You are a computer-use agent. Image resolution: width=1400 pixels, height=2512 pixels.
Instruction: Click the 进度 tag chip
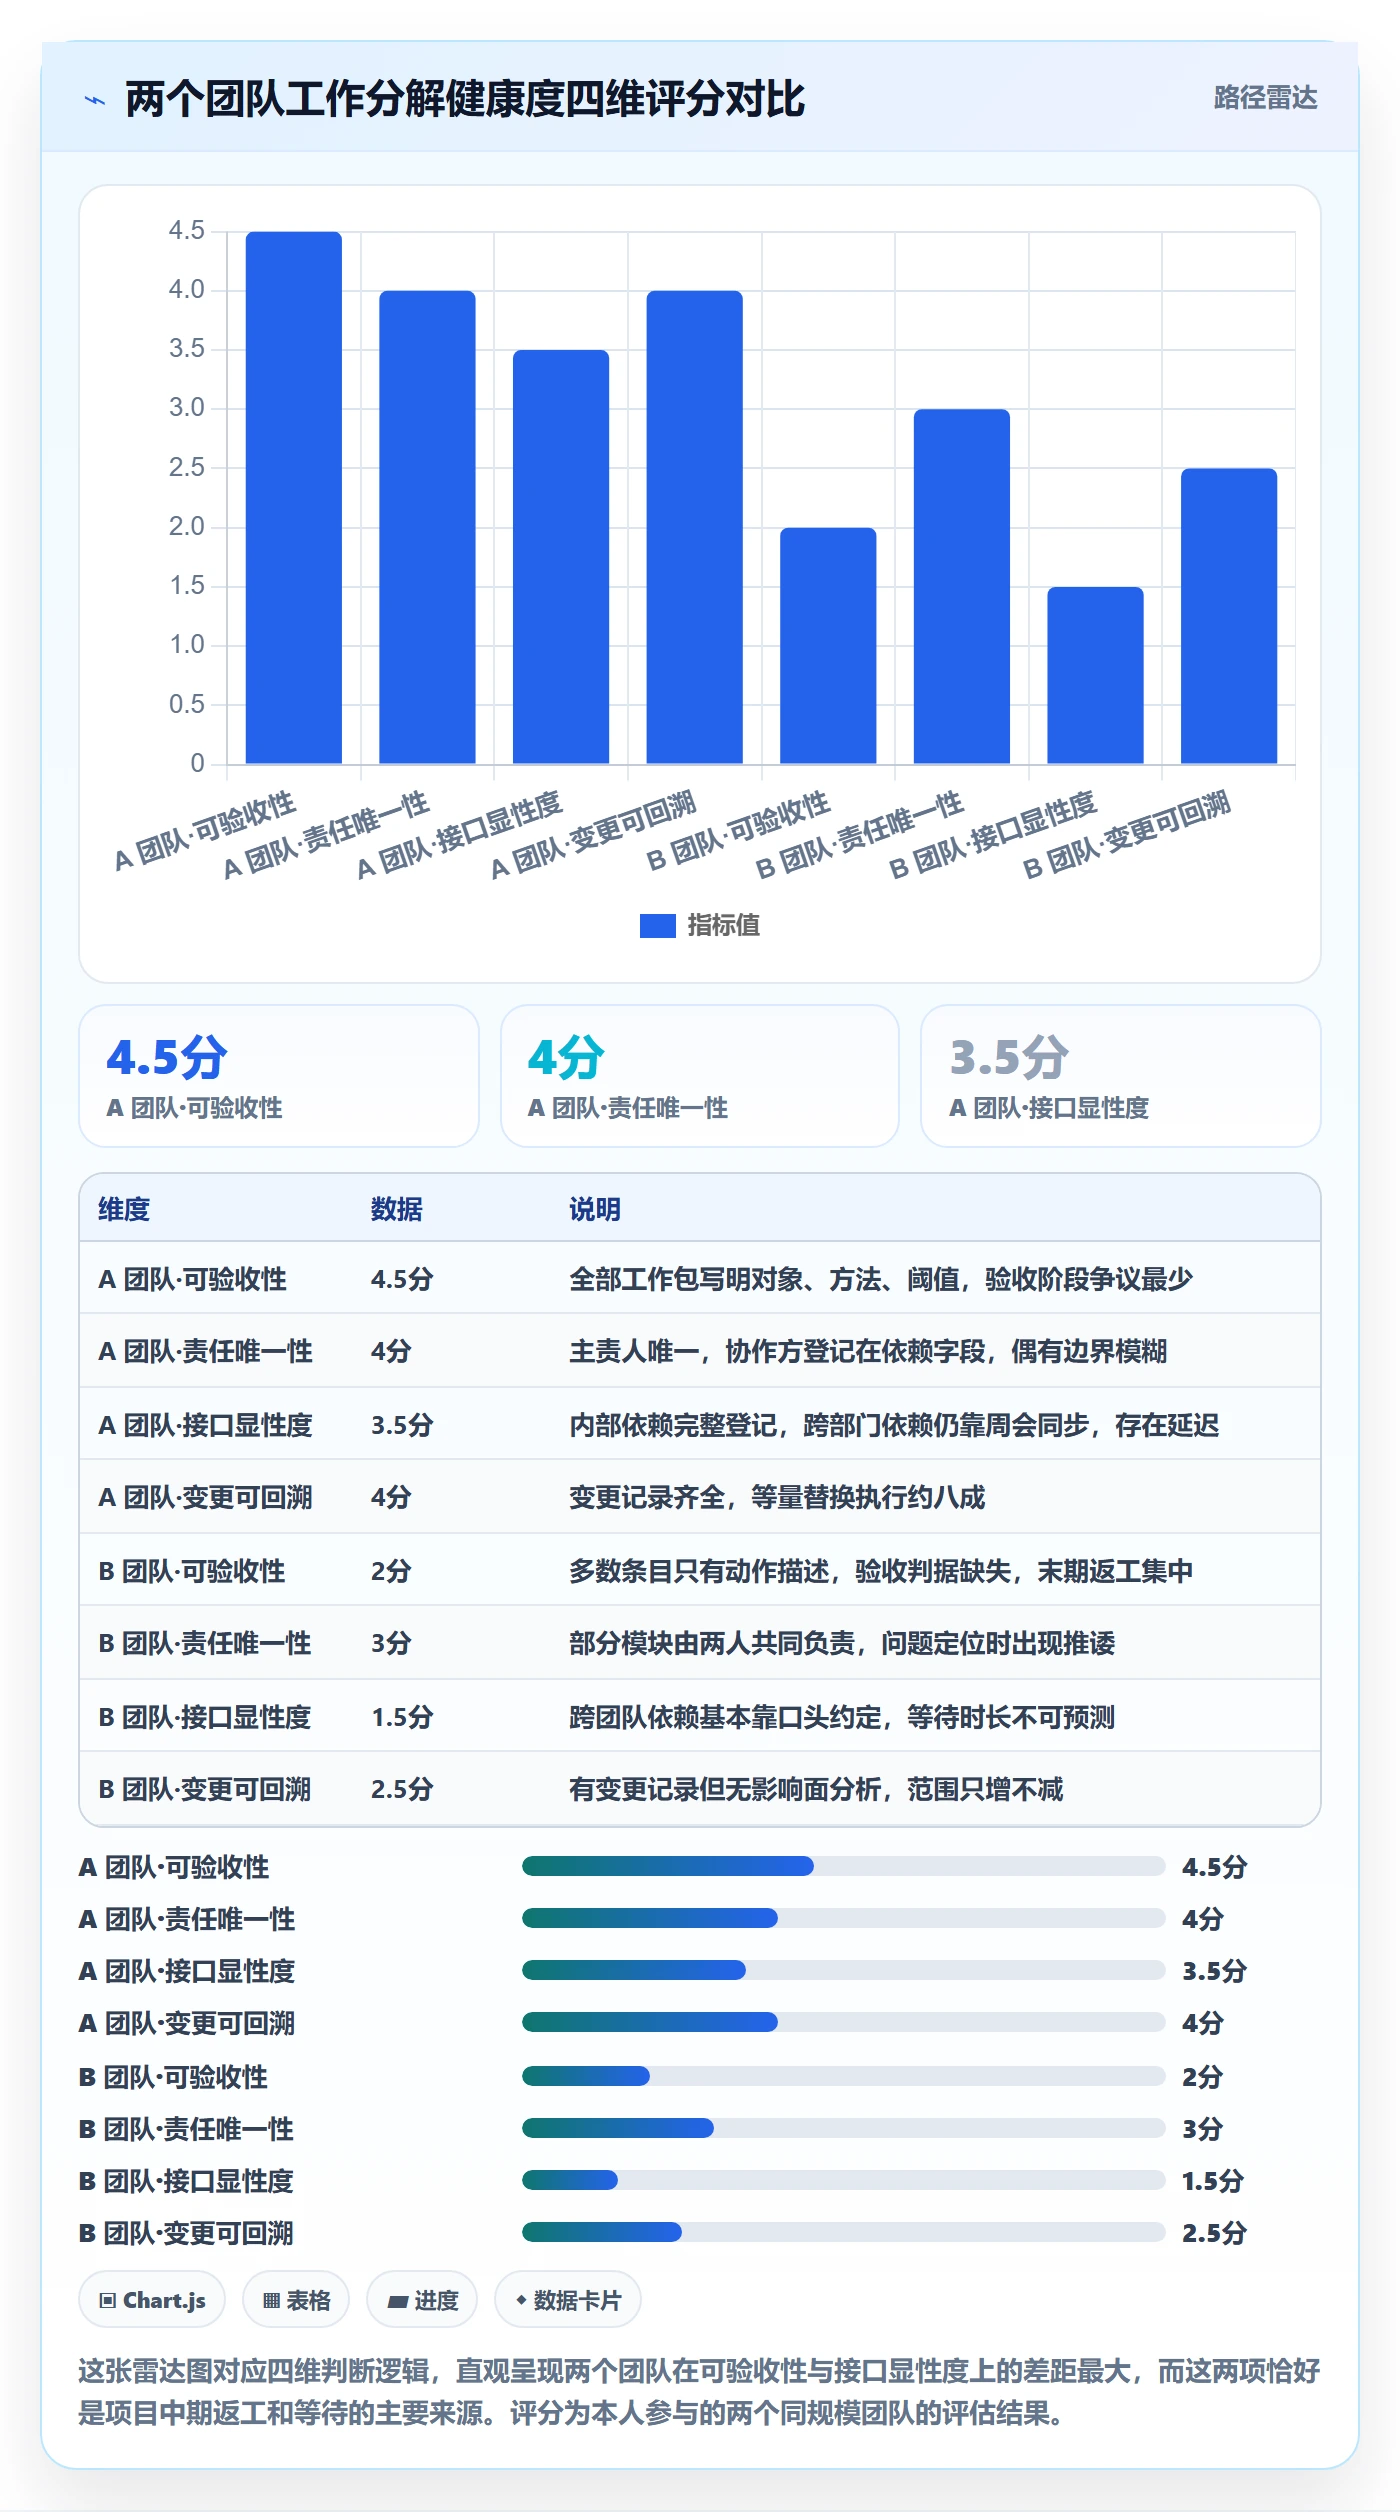(422, 2300)
